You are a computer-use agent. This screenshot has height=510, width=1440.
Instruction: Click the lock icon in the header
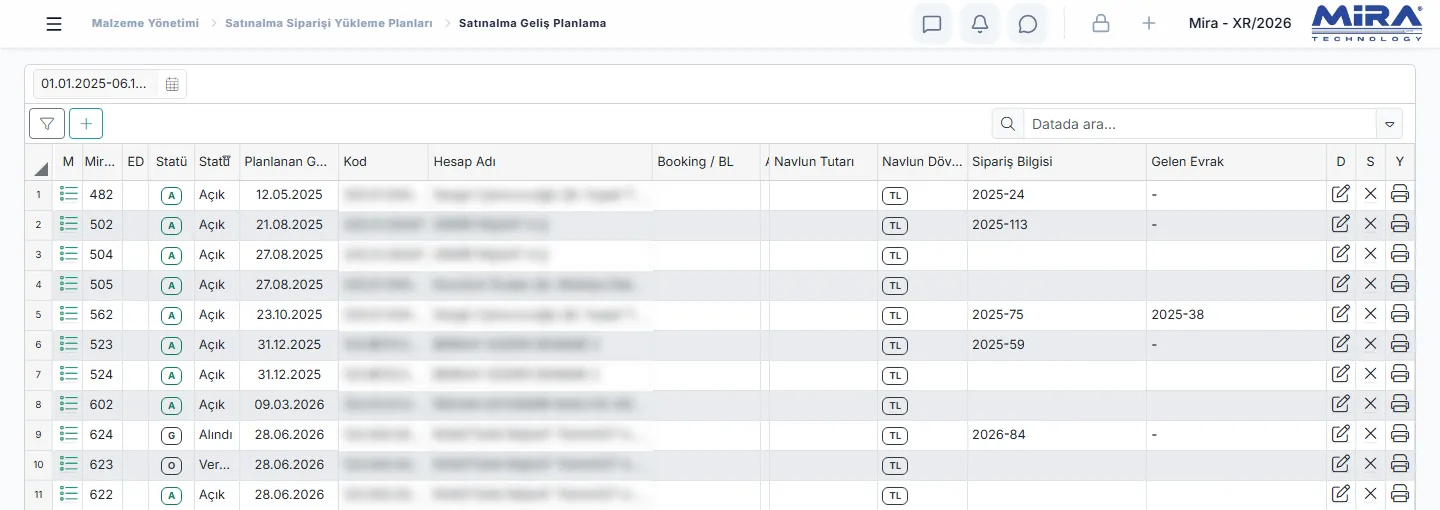point(1101,24)
